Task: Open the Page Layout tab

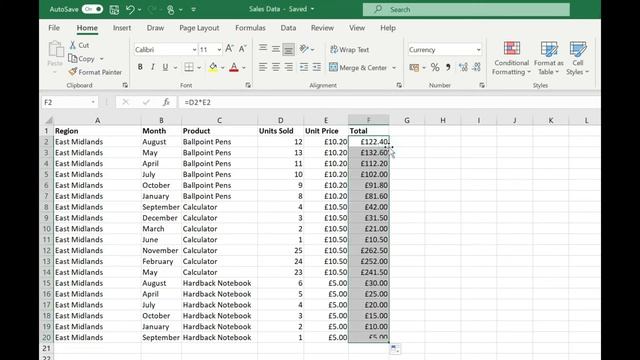Action: pos(199,28)
